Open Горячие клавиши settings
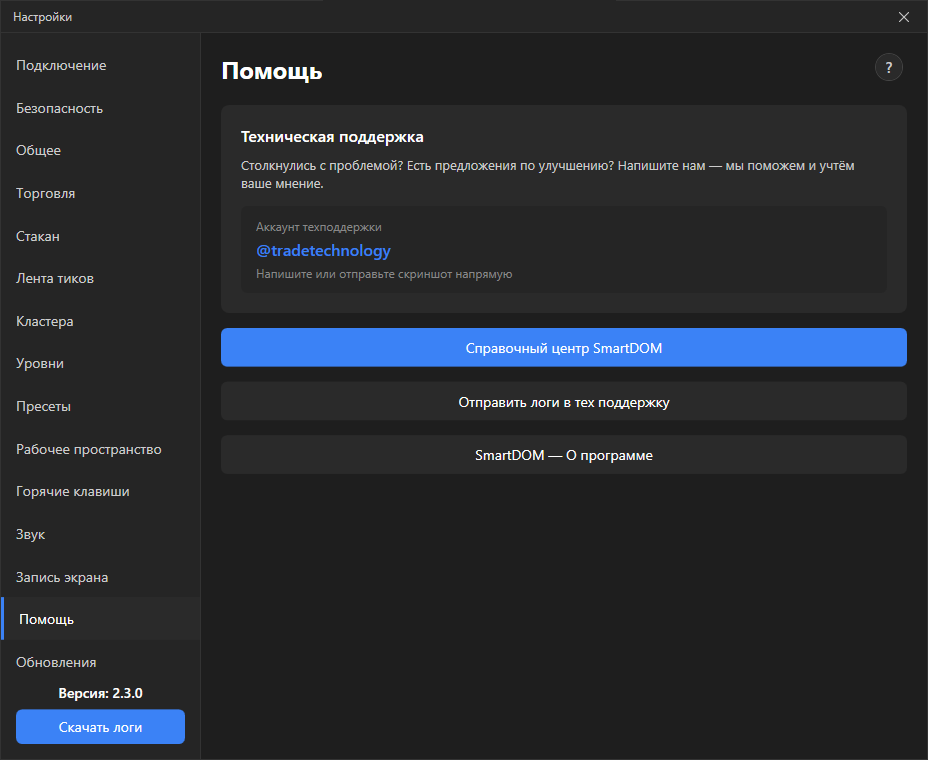928x760 pixels. (x=101, y=491)
